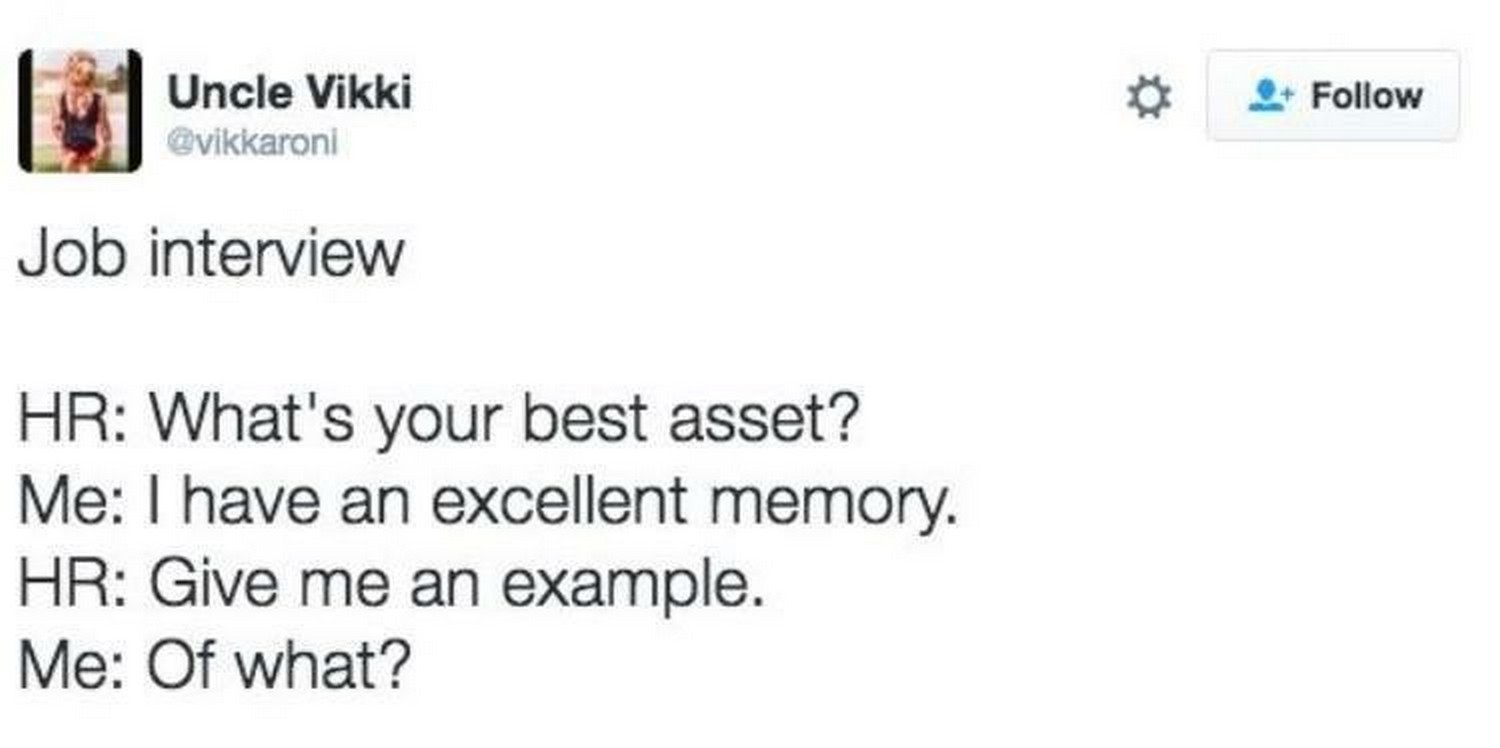Screen dimensions: 1500x748
Task: Click the Follow button label
Action: coord(1365,96)
